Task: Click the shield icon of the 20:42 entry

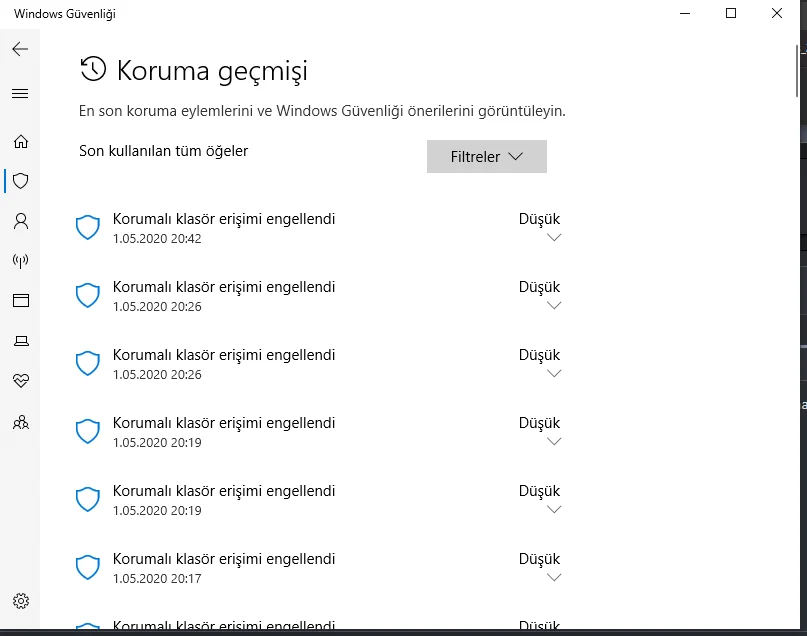Action: 87,227
